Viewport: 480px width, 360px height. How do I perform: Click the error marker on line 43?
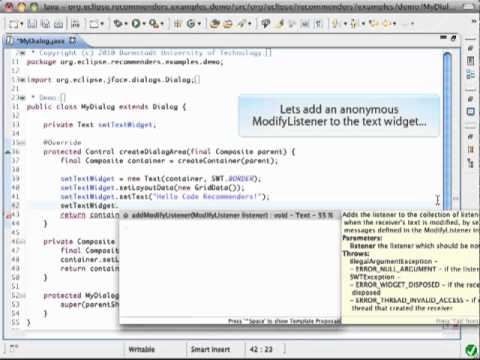coord(8,215)
